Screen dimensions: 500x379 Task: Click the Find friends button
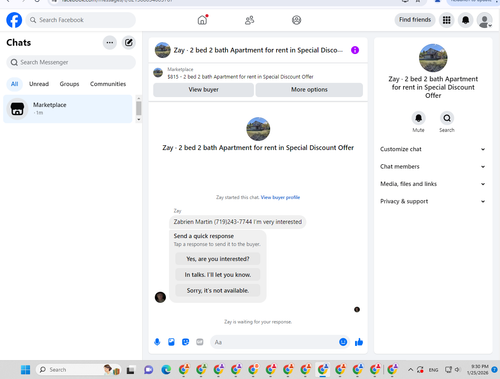pyautogui.click(x=415, y=20)
